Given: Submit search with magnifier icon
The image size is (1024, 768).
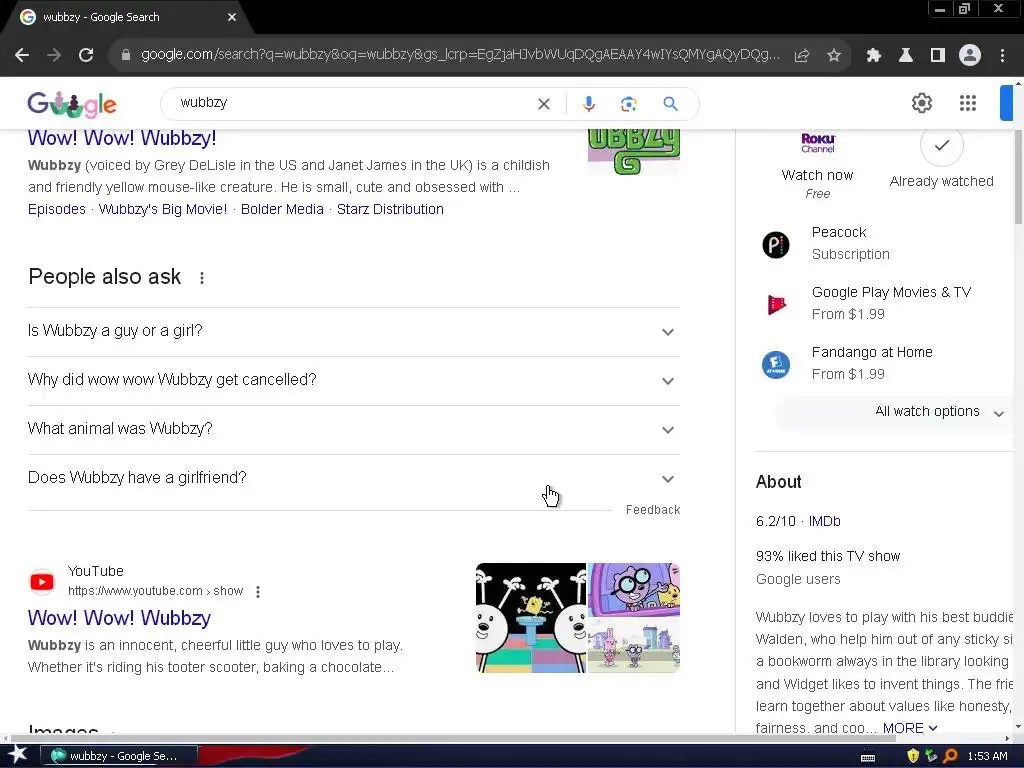Looking at the screenshot, I should (x=670, y=104).
